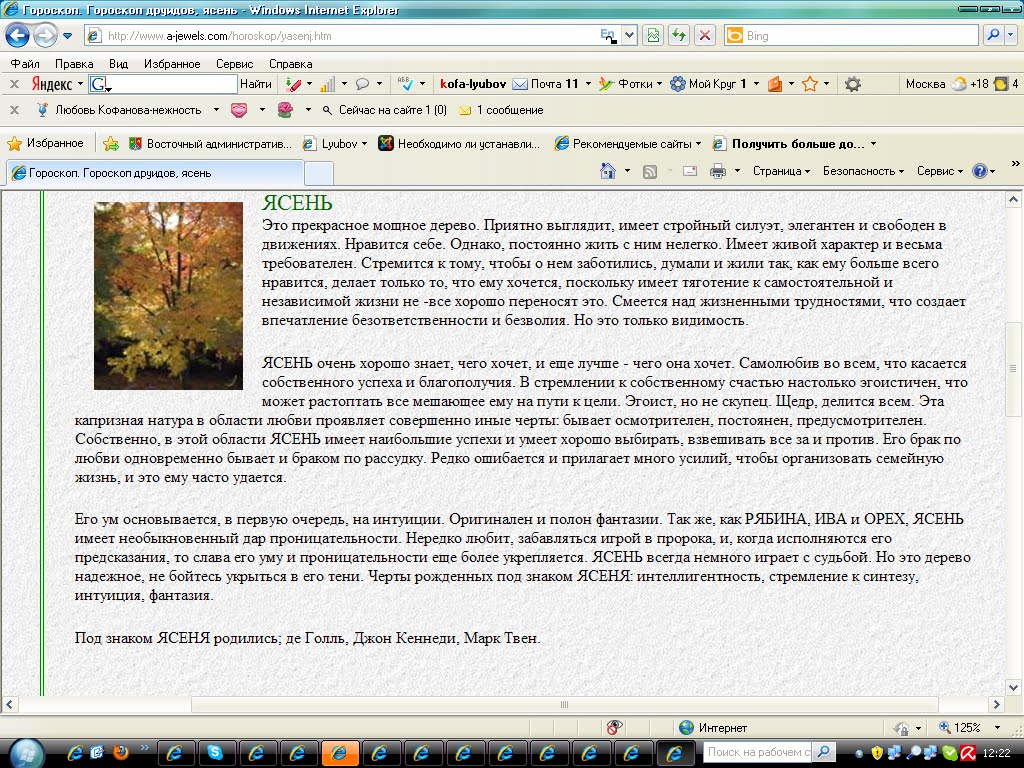Click the speech bubble comments icon
The width and height of the screenshot is (1024, 768).
[362, 84]
